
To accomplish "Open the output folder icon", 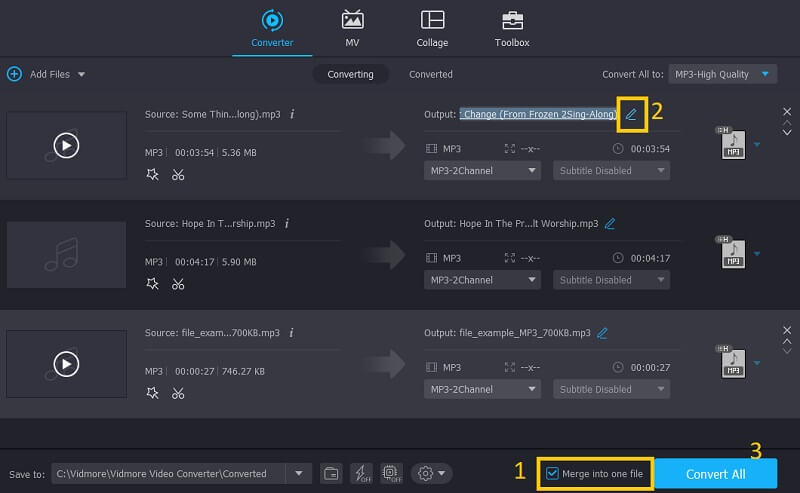I will 331,473.
